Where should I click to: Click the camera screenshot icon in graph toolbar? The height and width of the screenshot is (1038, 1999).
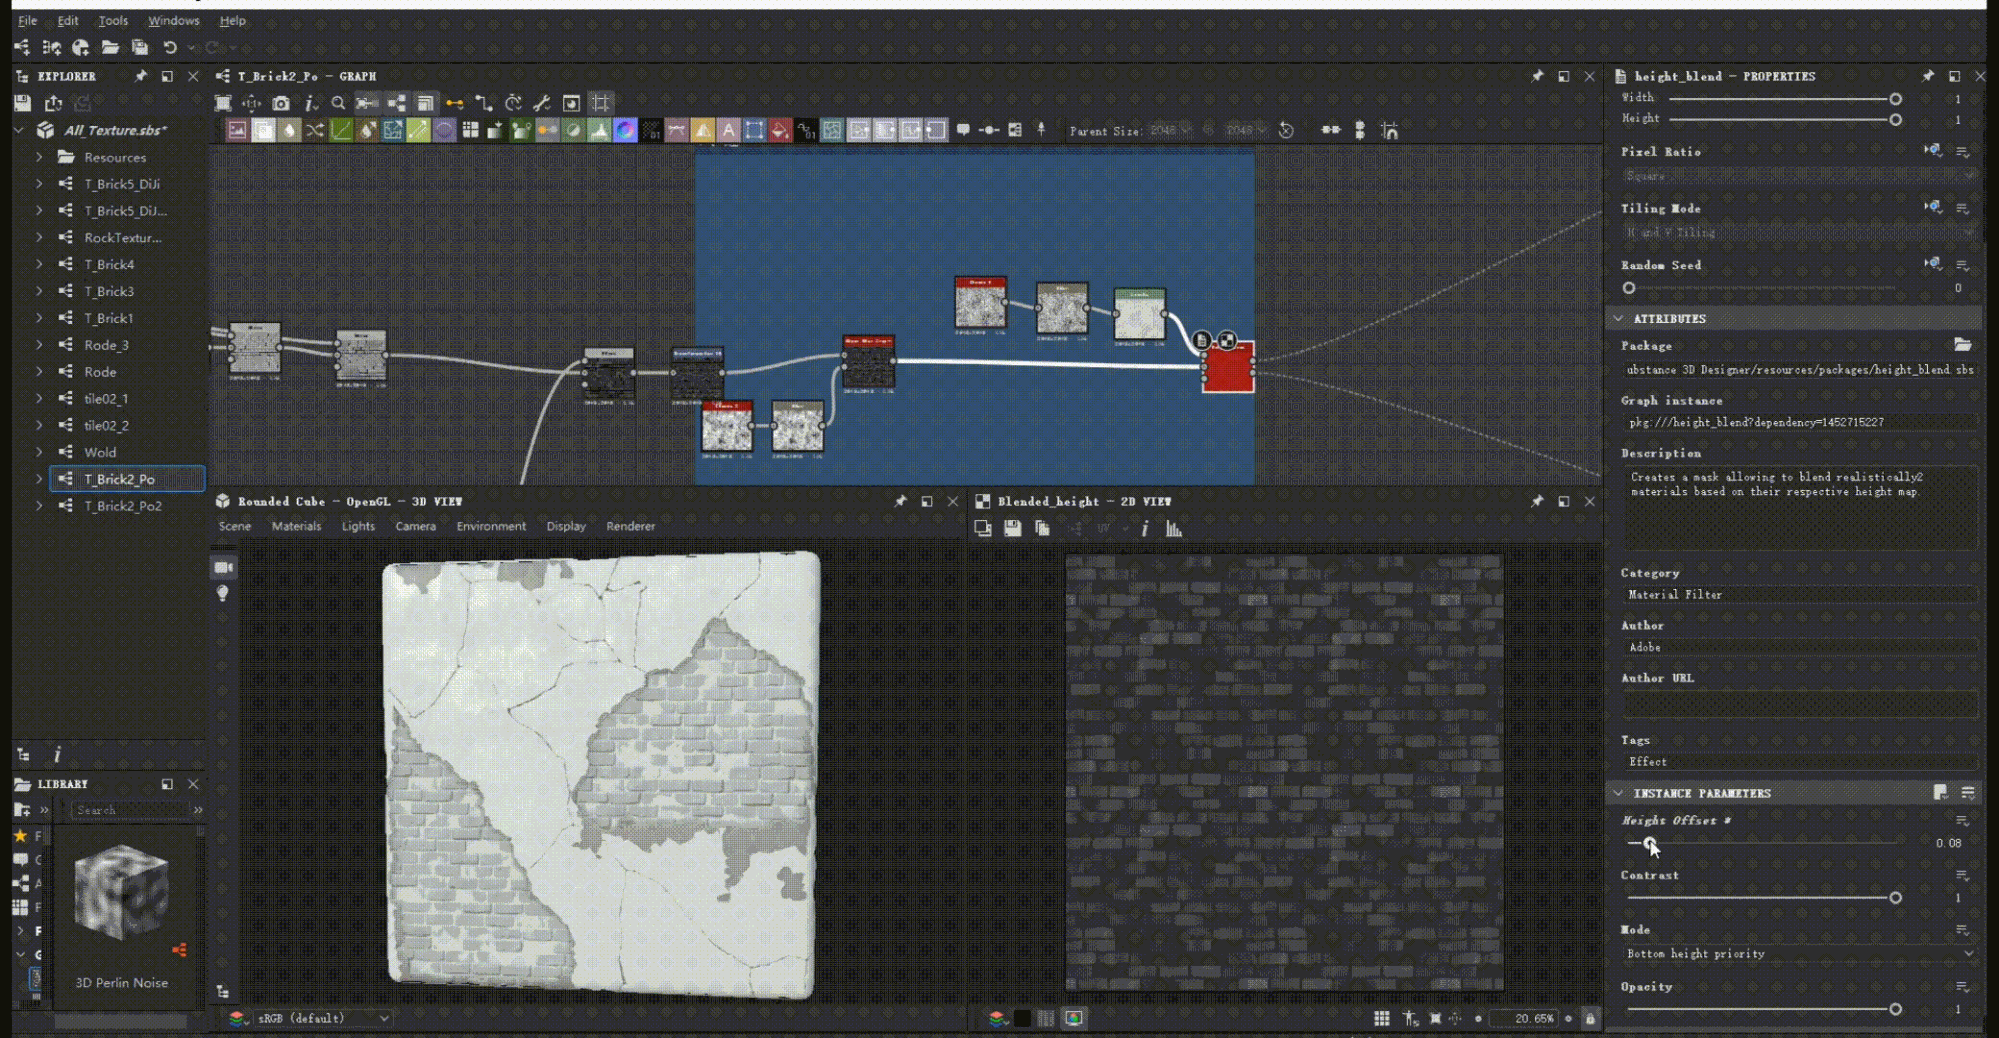281,103
